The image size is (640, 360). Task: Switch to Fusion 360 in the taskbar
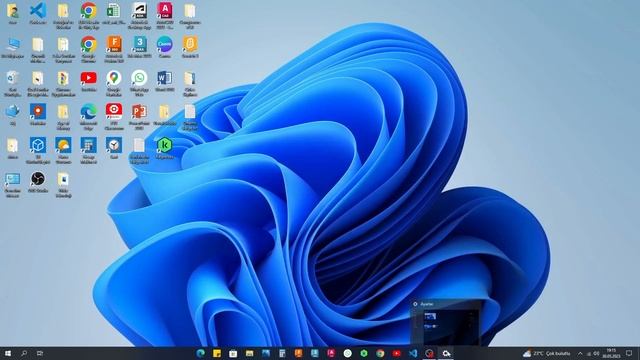[298, 353]
